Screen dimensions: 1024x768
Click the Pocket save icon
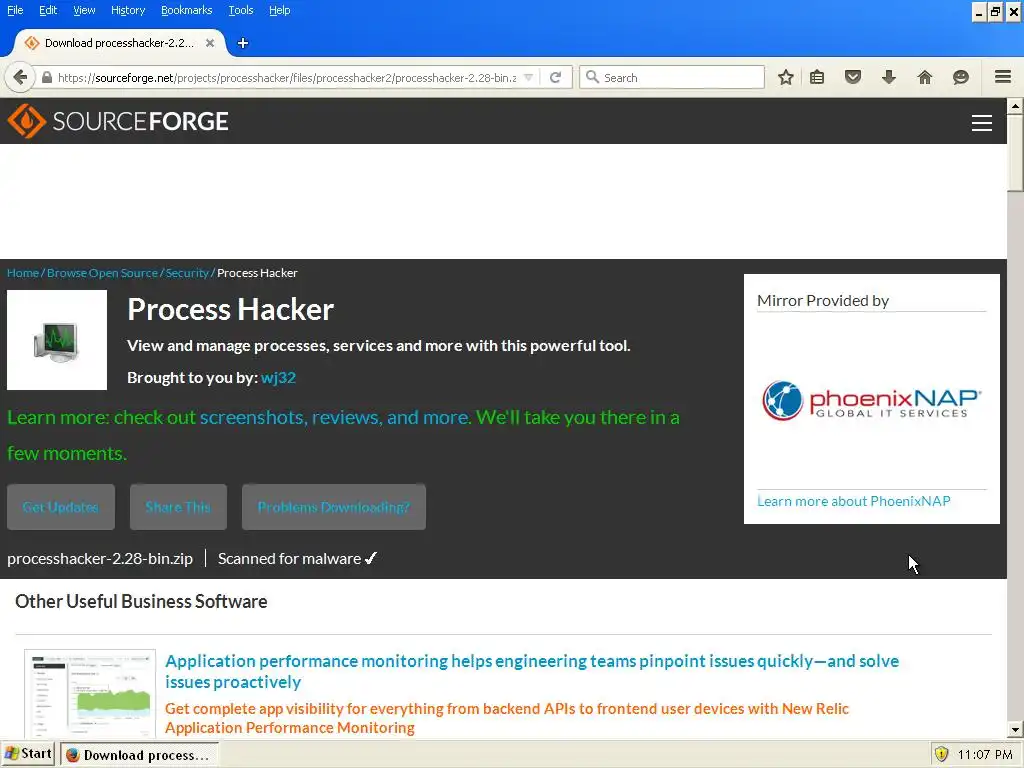(853, 78)
